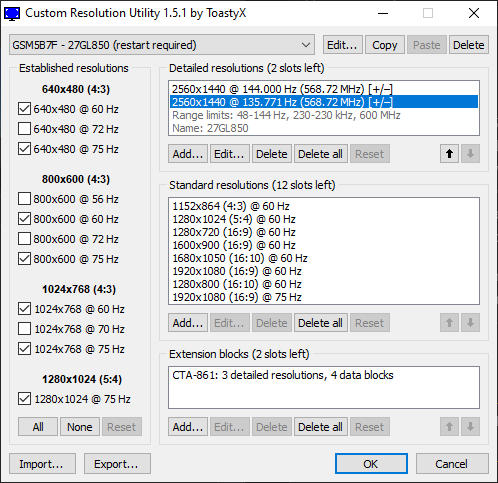
Task: Confirm changes with OK button
Action: [x=371, y=464]
